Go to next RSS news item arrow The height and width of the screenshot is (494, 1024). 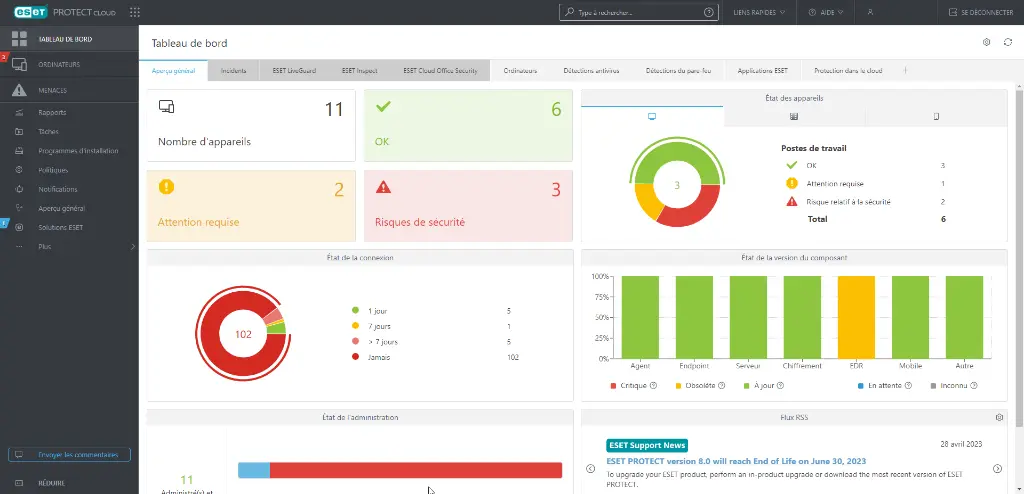pos(997,469)
